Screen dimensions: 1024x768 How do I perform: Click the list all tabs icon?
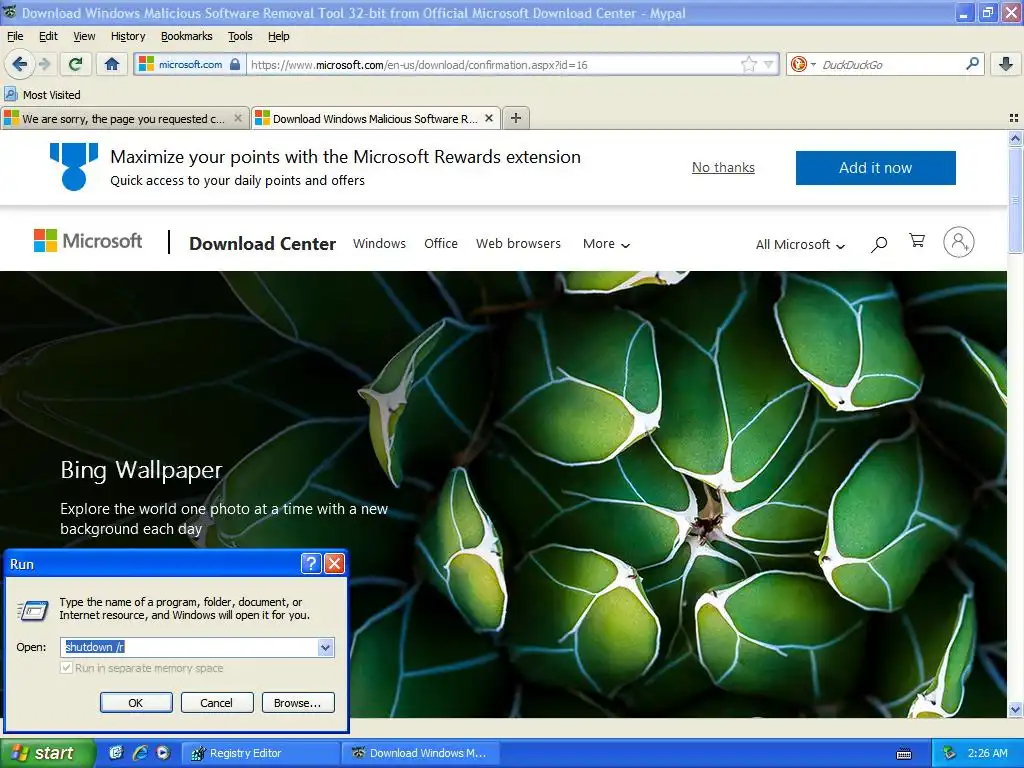(1014, 118)
